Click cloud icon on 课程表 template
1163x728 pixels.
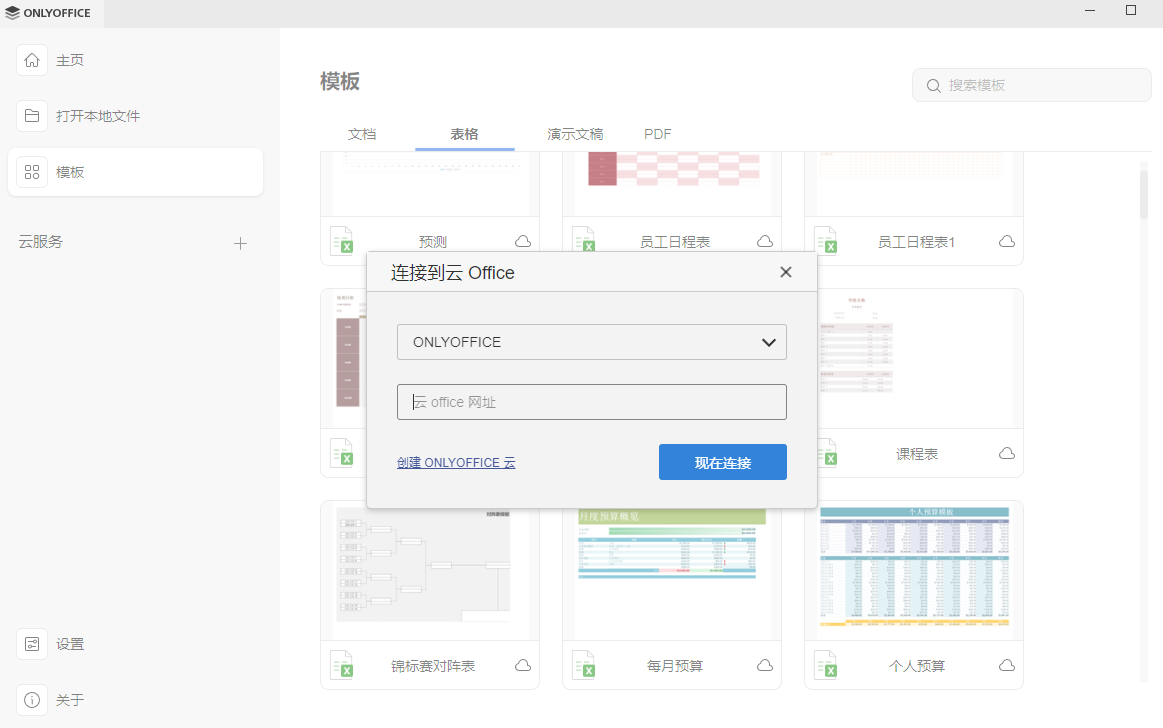[x=1006, y=454]
